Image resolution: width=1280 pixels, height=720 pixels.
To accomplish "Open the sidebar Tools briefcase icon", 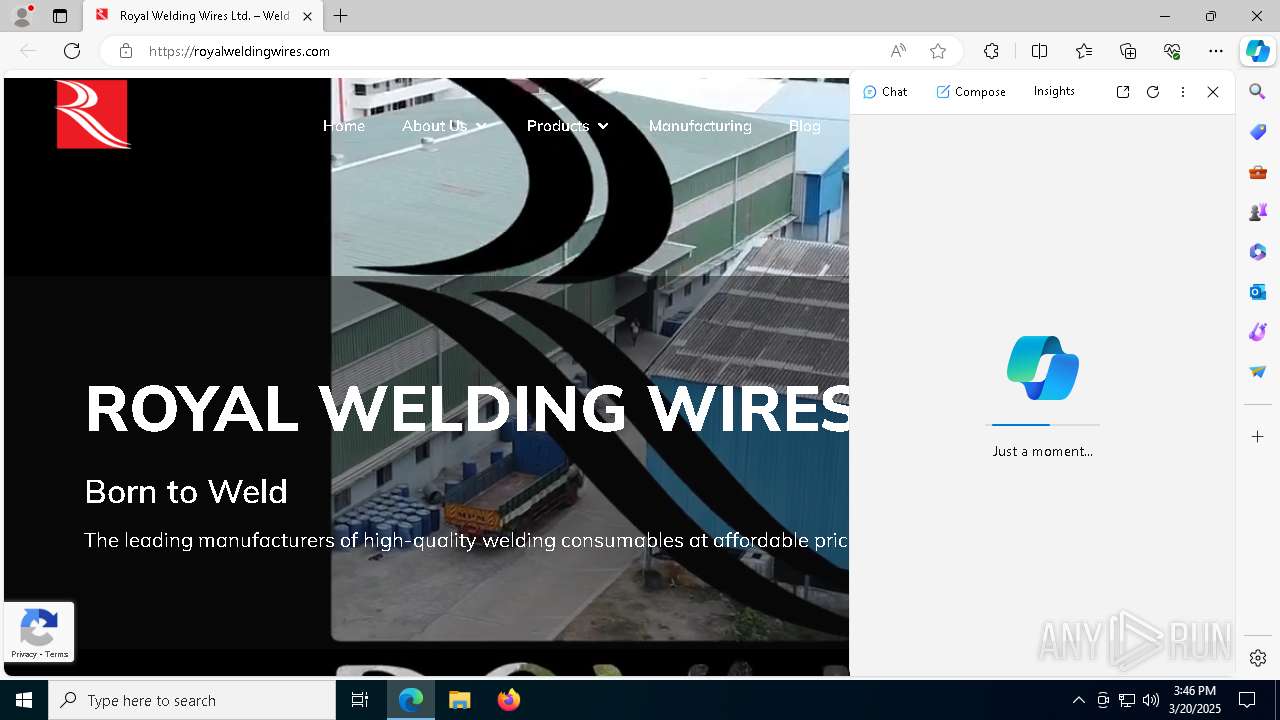I will (1258, 172).
